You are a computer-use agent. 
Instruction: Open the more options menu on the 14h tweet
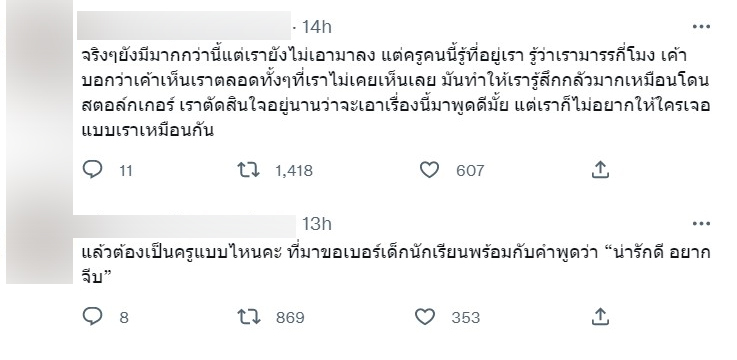tap(701, 27)
